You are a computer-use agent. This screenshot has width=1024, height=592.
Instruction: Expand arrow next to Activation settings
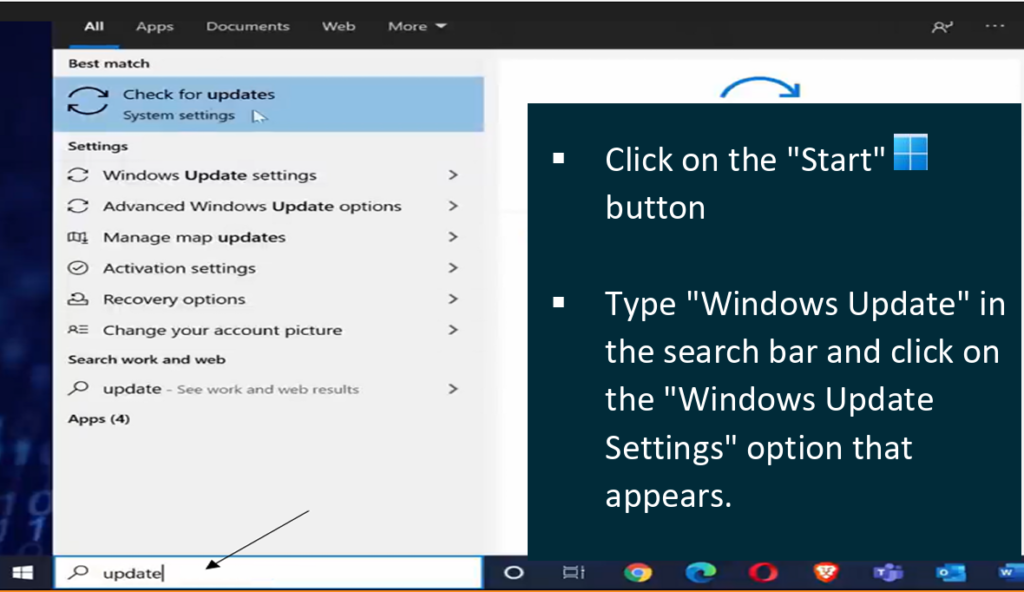(453, 268)
